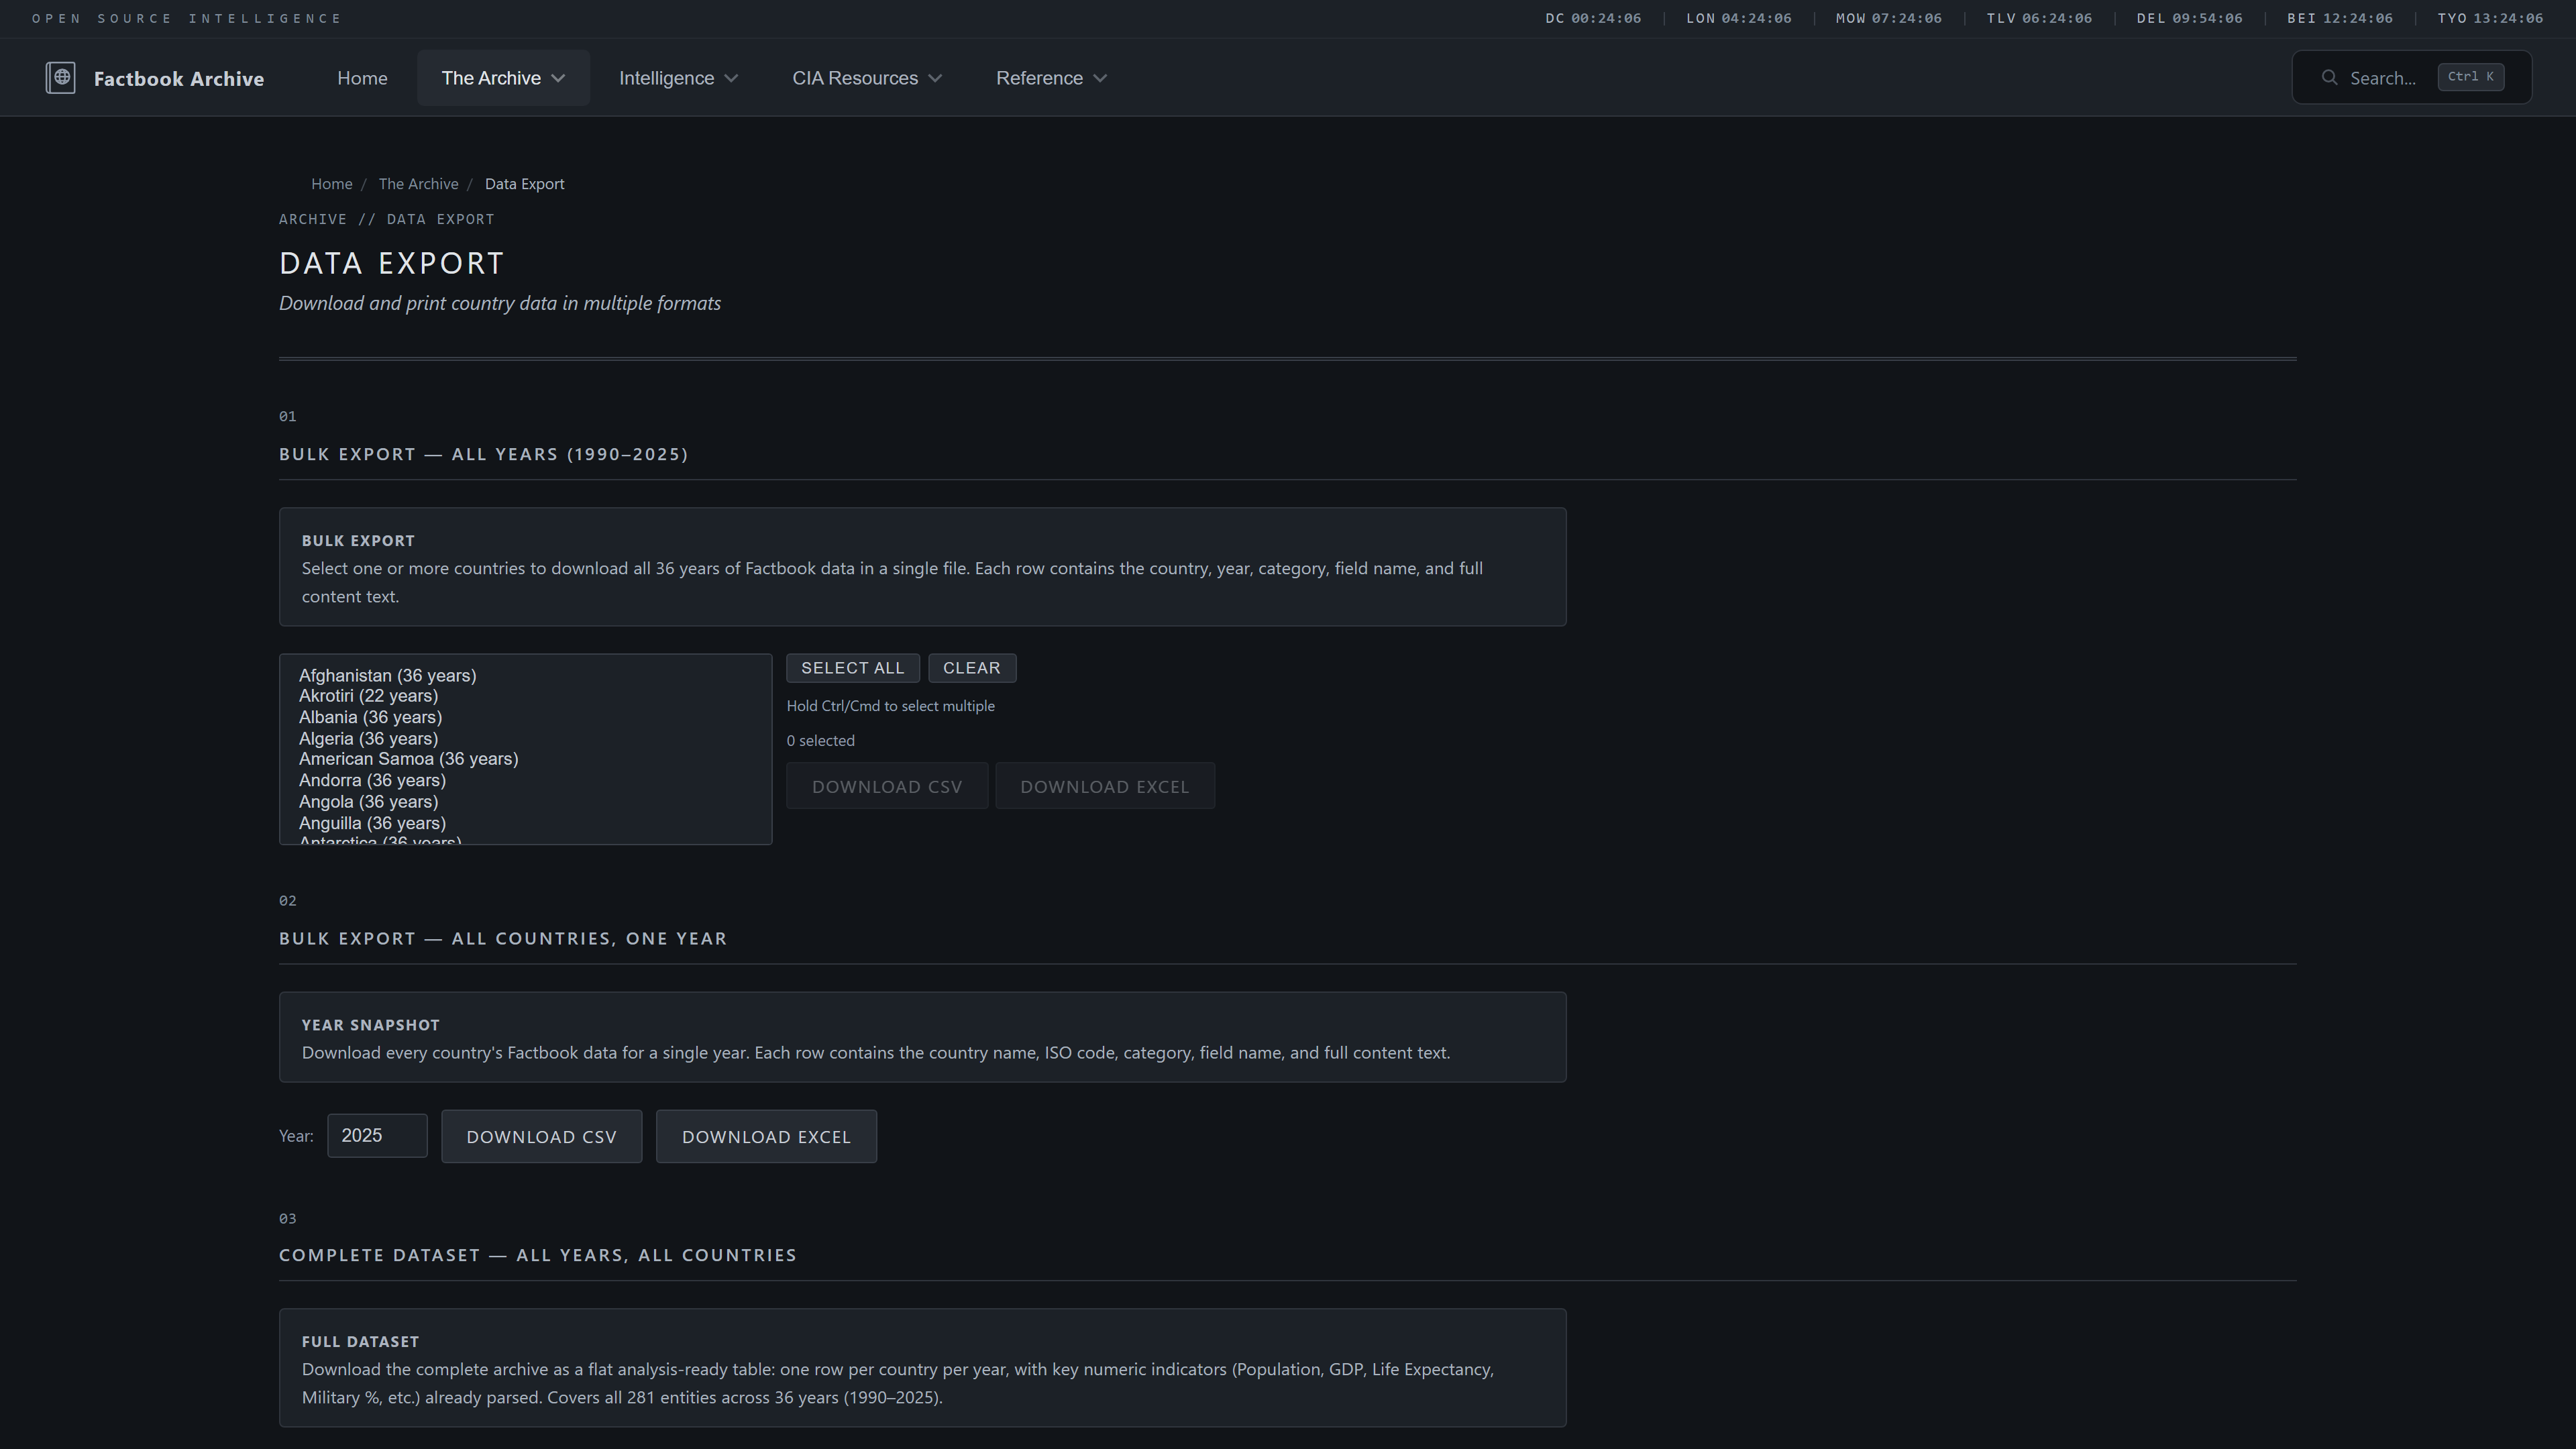2576x1449 pixels.
Task: Open The Archive breadcrumb link
Action: point(418,184)
